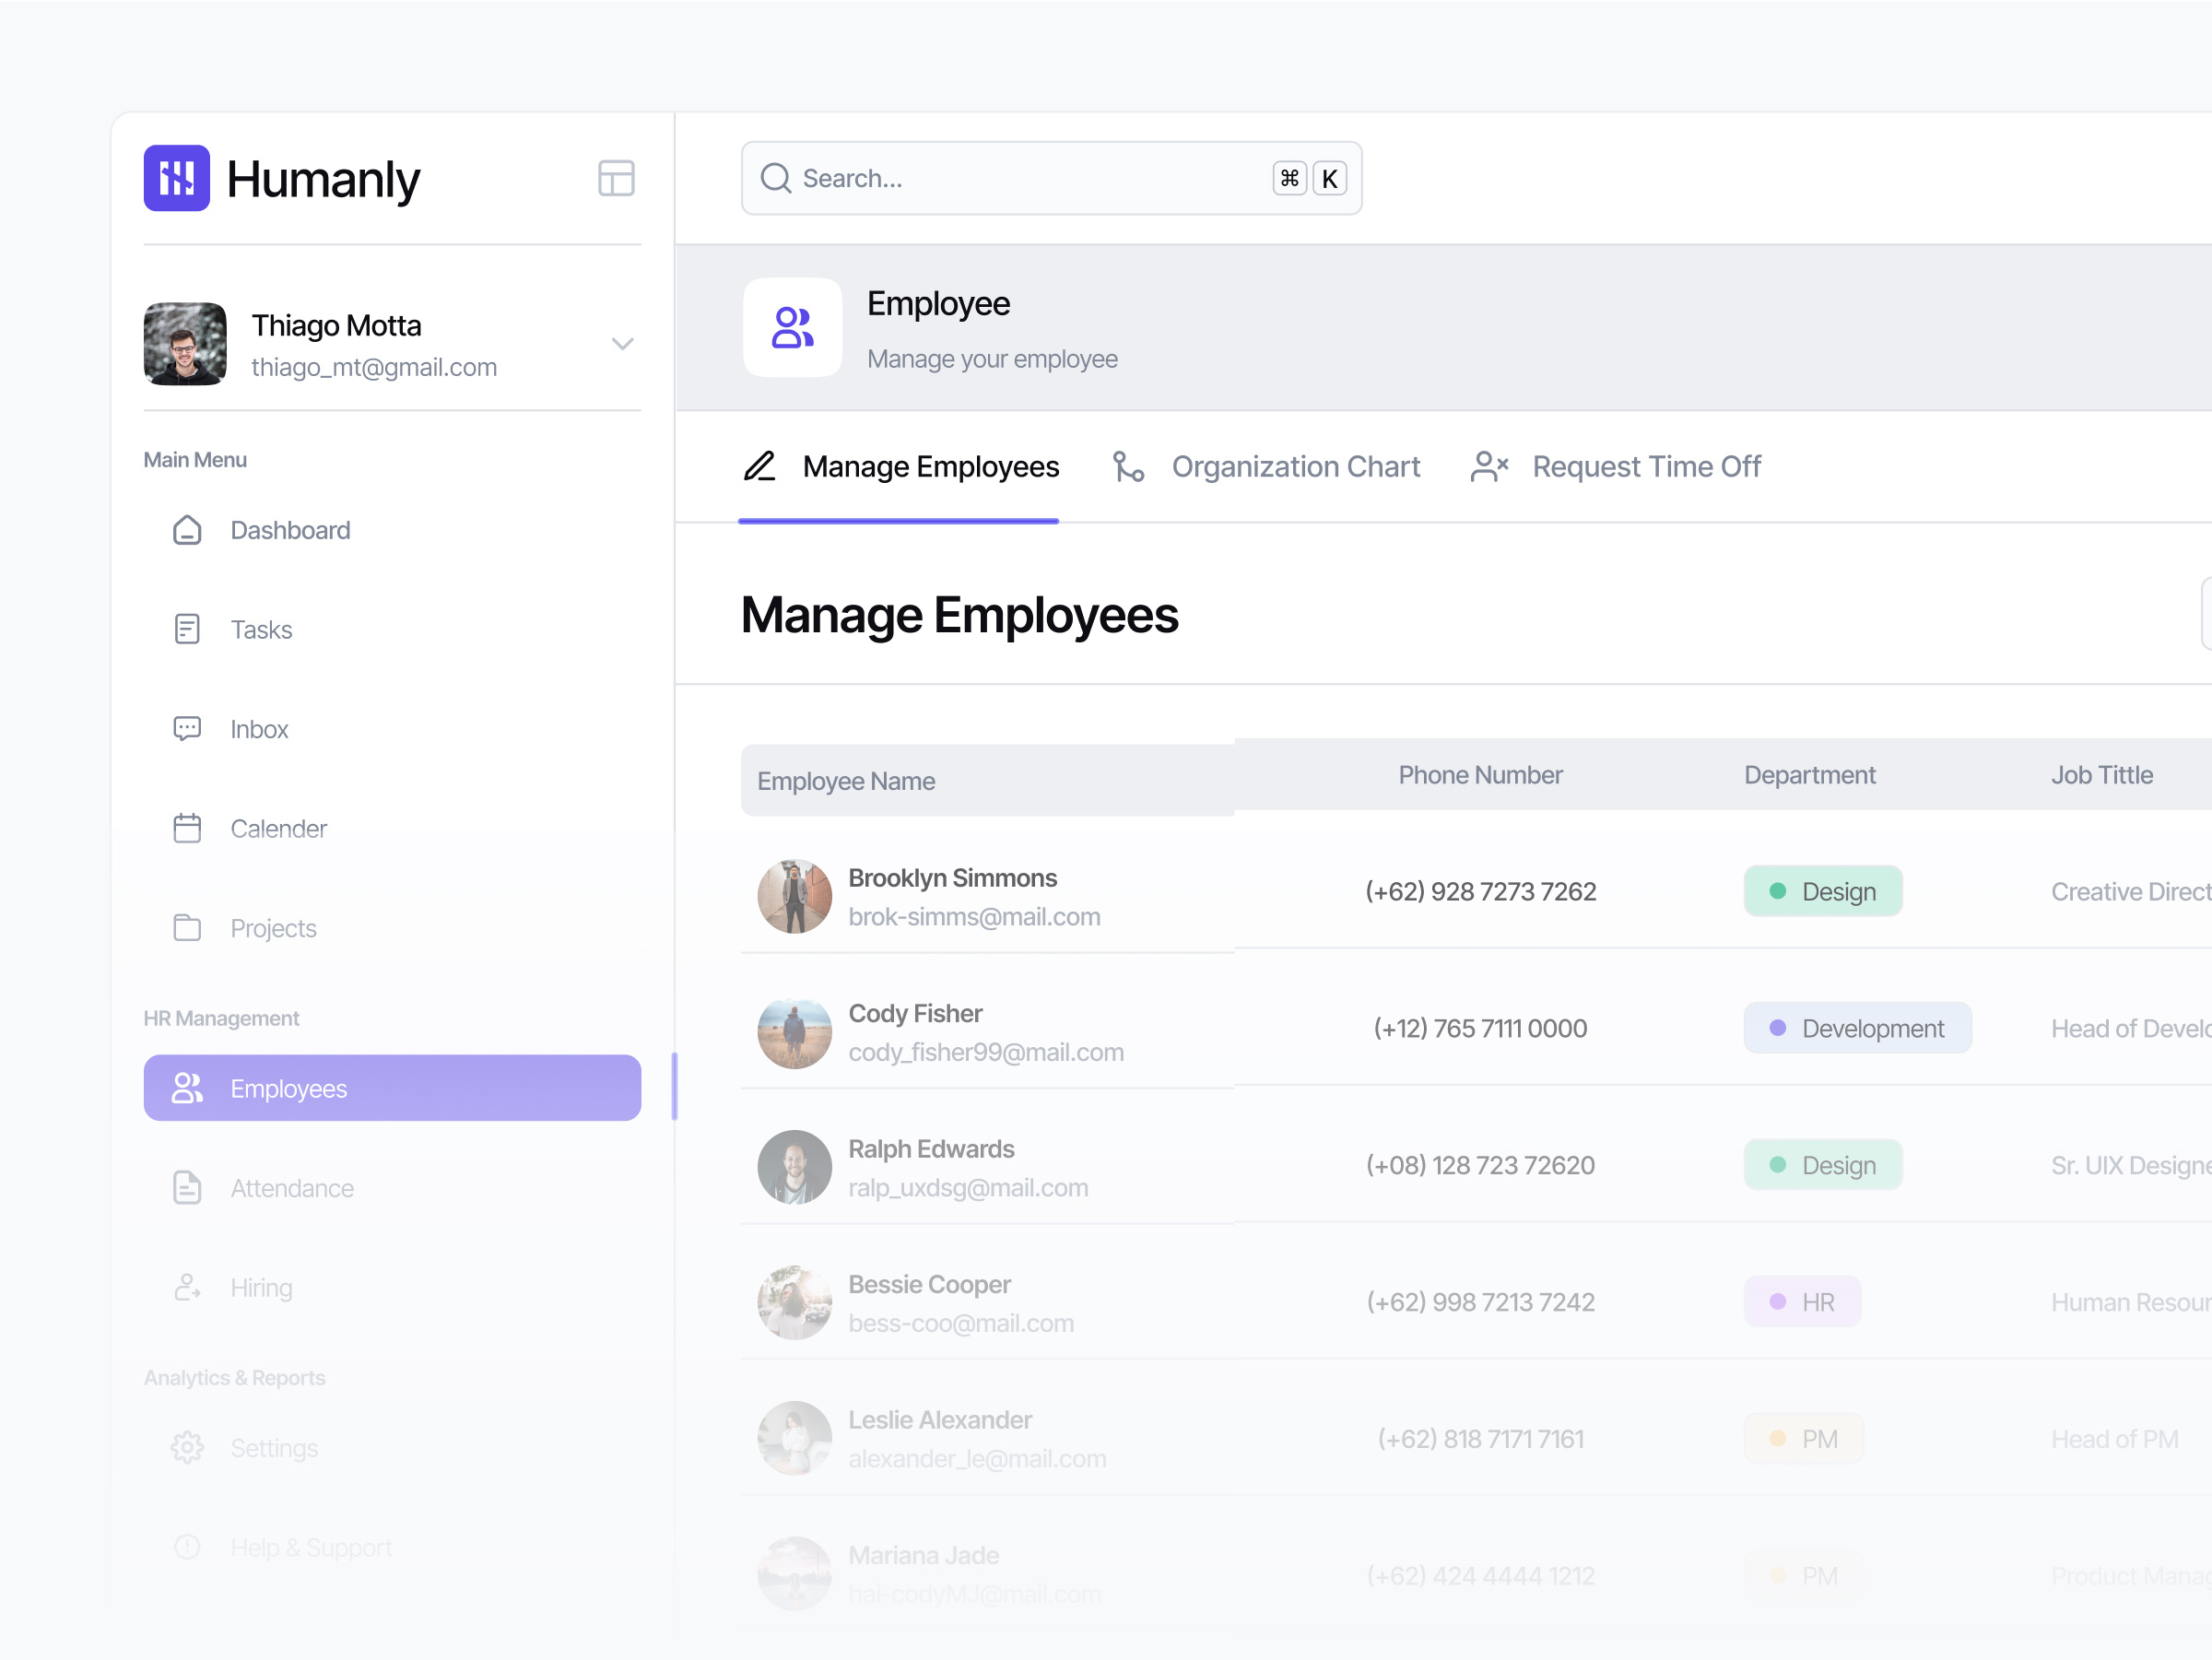Open Tasks from the sidebar
Viewport: 2212px width, 1660px height.
[261, 630]
